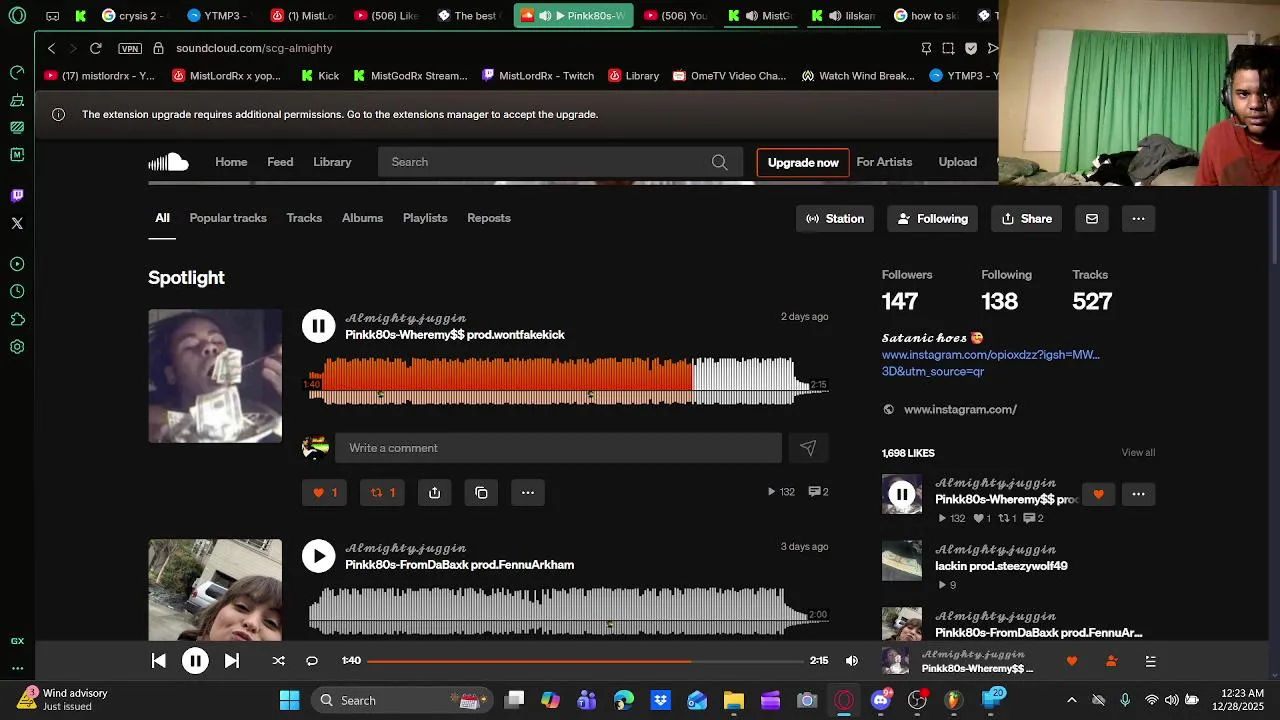This screenshot has width=1280, height=720.
Task: Play Pinkk80s-FromDaBaxk prod.FennuArkham track
Action: pos(318,556)
